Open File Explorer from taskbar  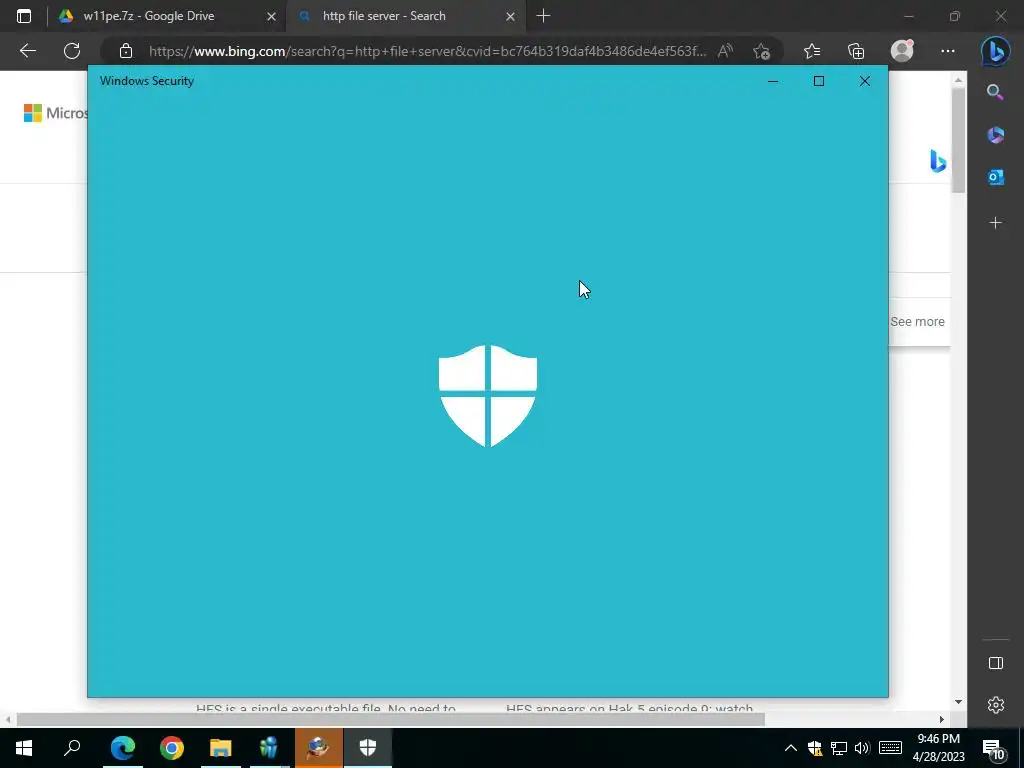pos(221,748)
